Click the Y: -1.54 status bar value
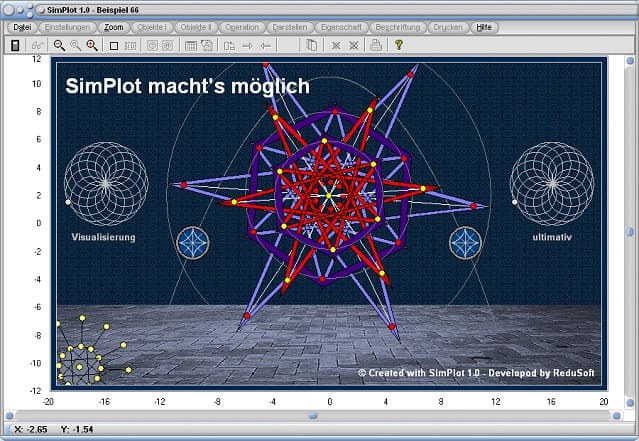Viewport: 639px width, 441px height. tap(77, 429)
